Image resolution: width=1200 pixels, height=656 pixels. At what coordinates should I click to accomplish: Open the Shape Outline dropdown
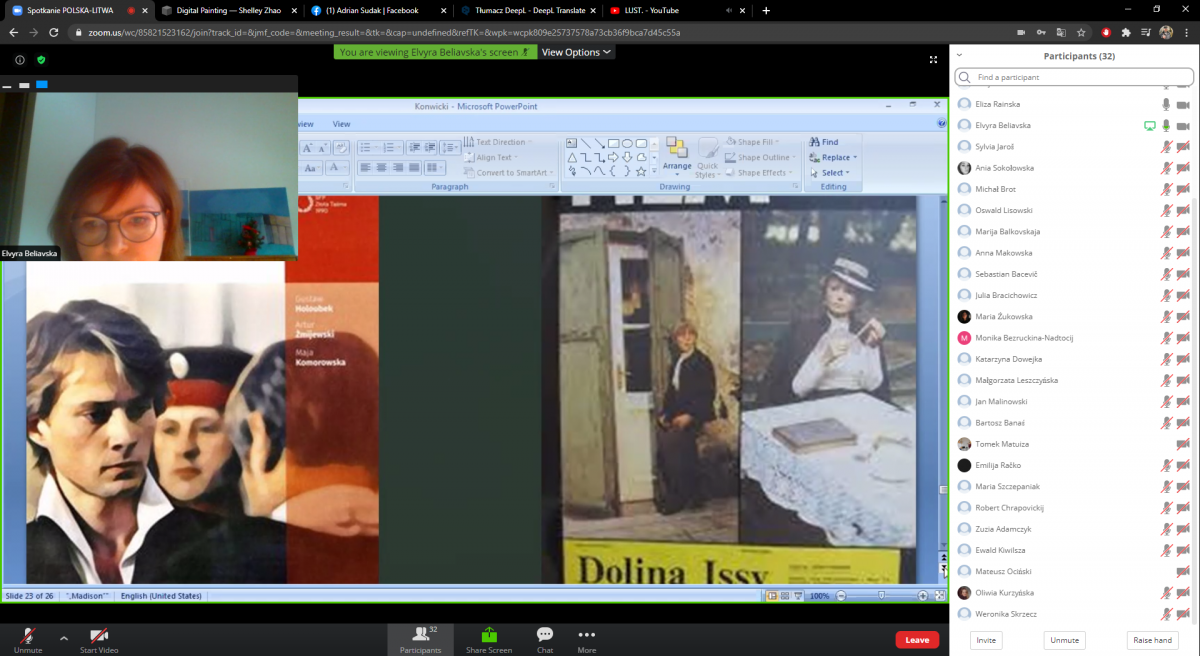click(760, 157)
